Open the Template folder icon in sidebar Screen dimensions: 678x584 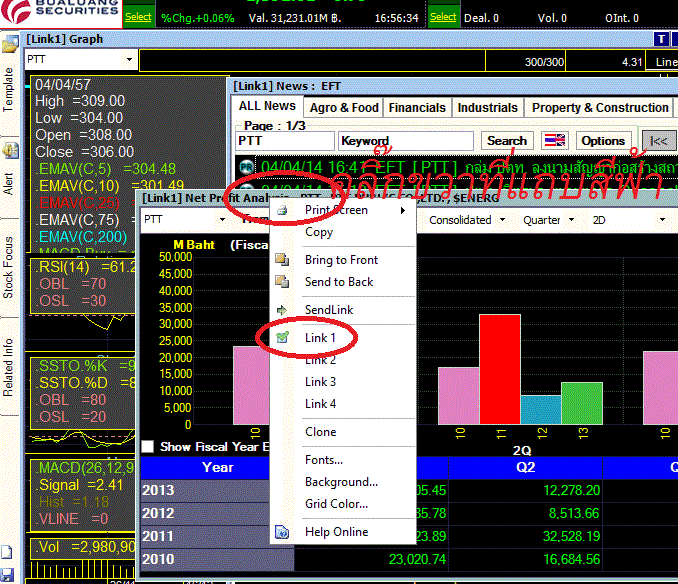pos(10,45)
